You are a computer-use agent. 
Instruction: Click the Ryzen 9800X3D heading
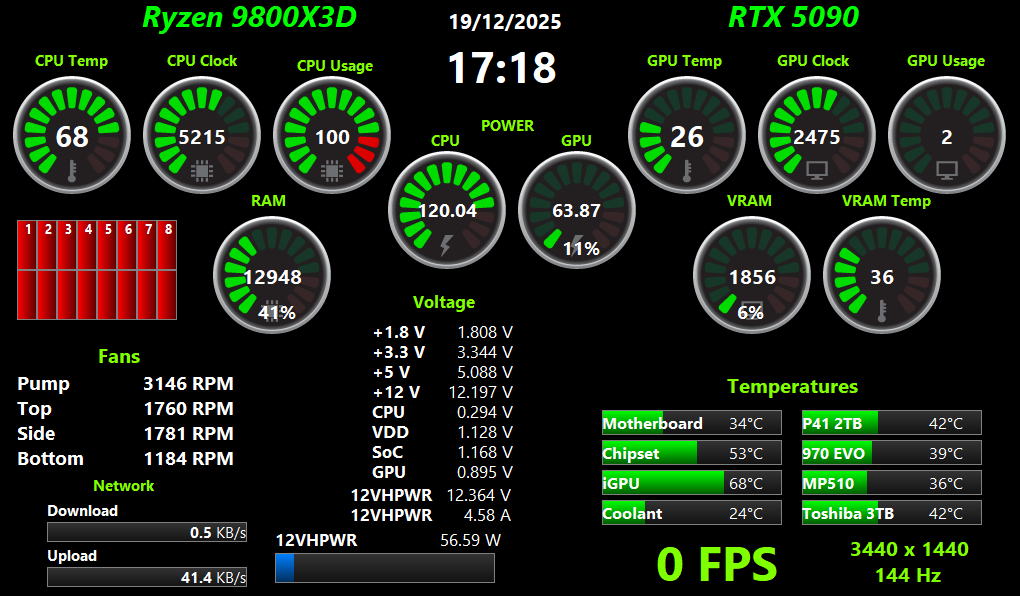click(249, 17)
